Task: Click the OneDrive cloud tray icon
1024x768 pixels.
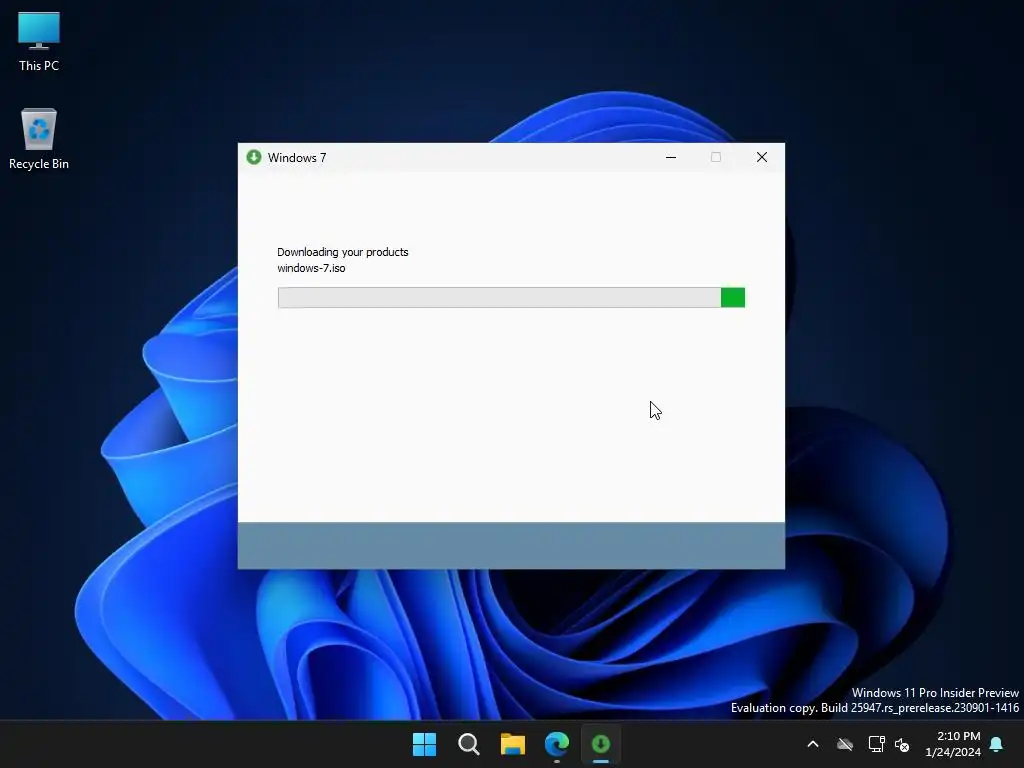Action: [845, 744]
